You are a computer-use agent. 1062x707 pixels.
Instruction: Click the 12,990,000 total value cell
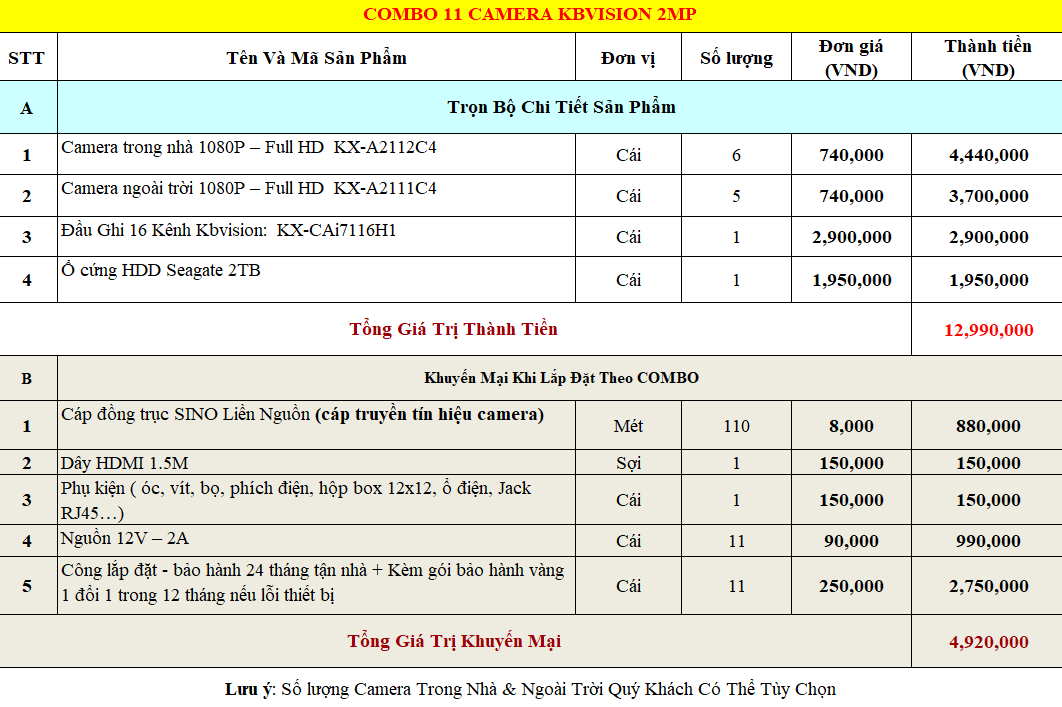(988, 330)
